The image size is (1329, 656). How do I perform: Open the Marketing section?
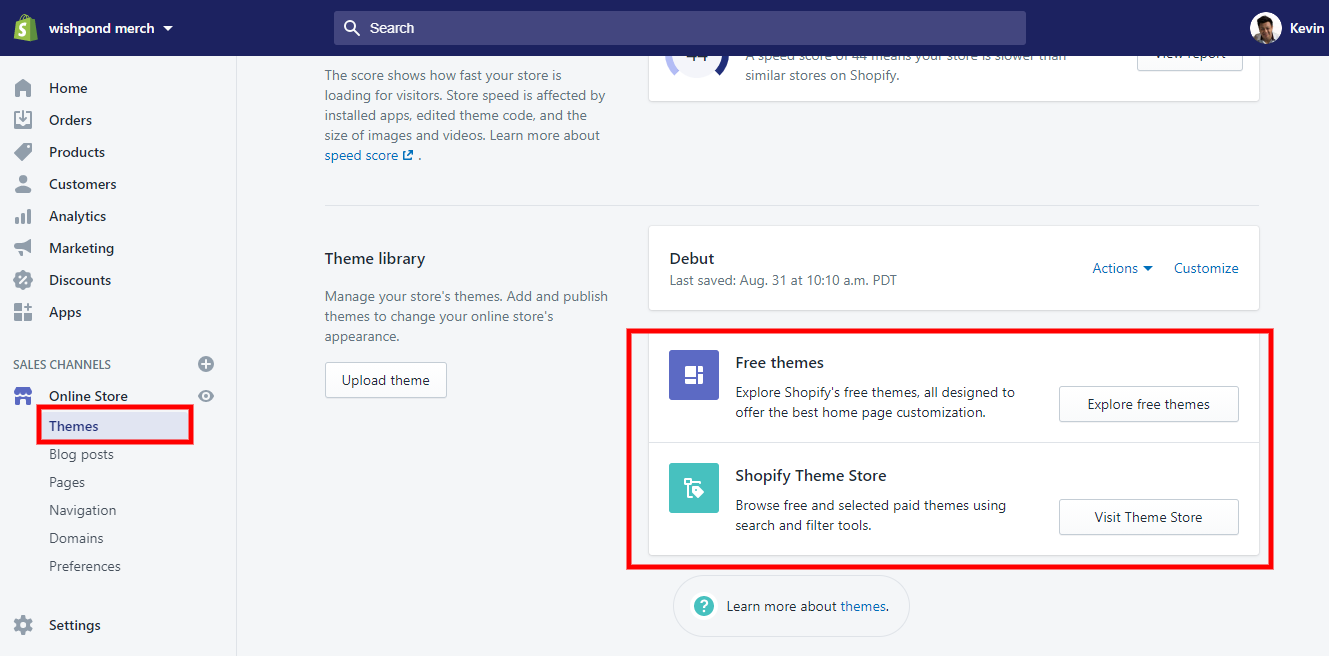(x=81, y=248)
